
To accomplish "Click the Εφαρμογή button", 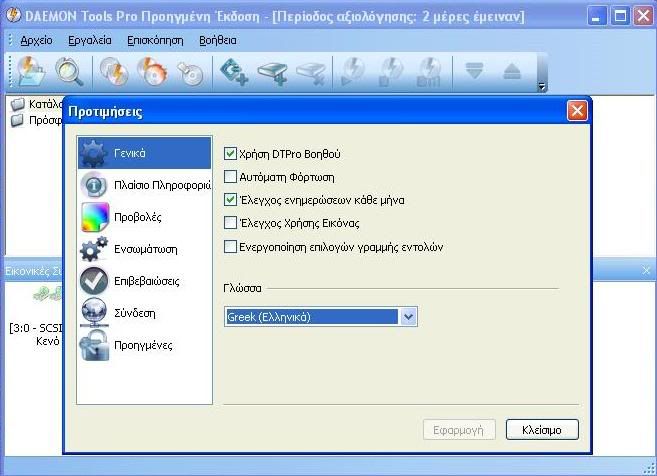I will pyautogui.click(x=459, y=430).
